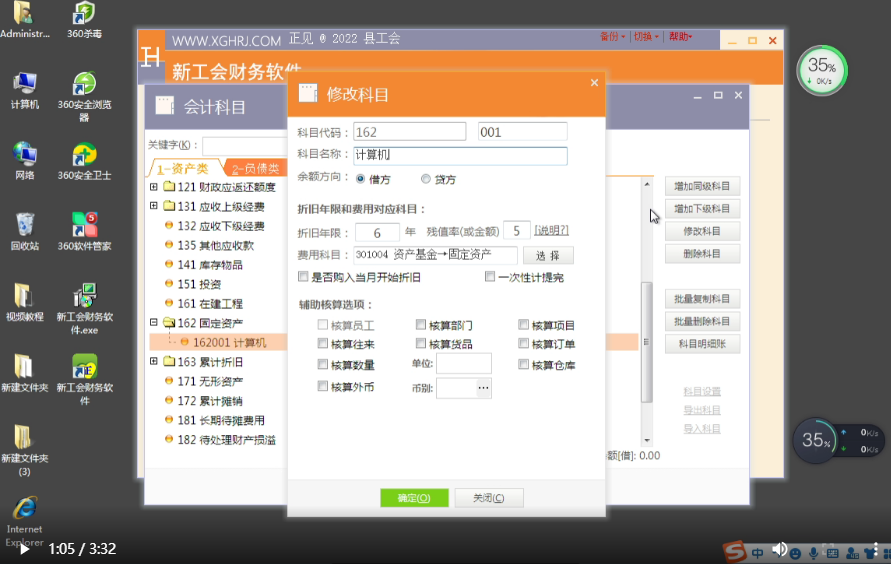Image resolution: width=891 pixels, height=564 pixels.
Task: Select the 贷方 balance direction radio button
Action: coord(426,179)
